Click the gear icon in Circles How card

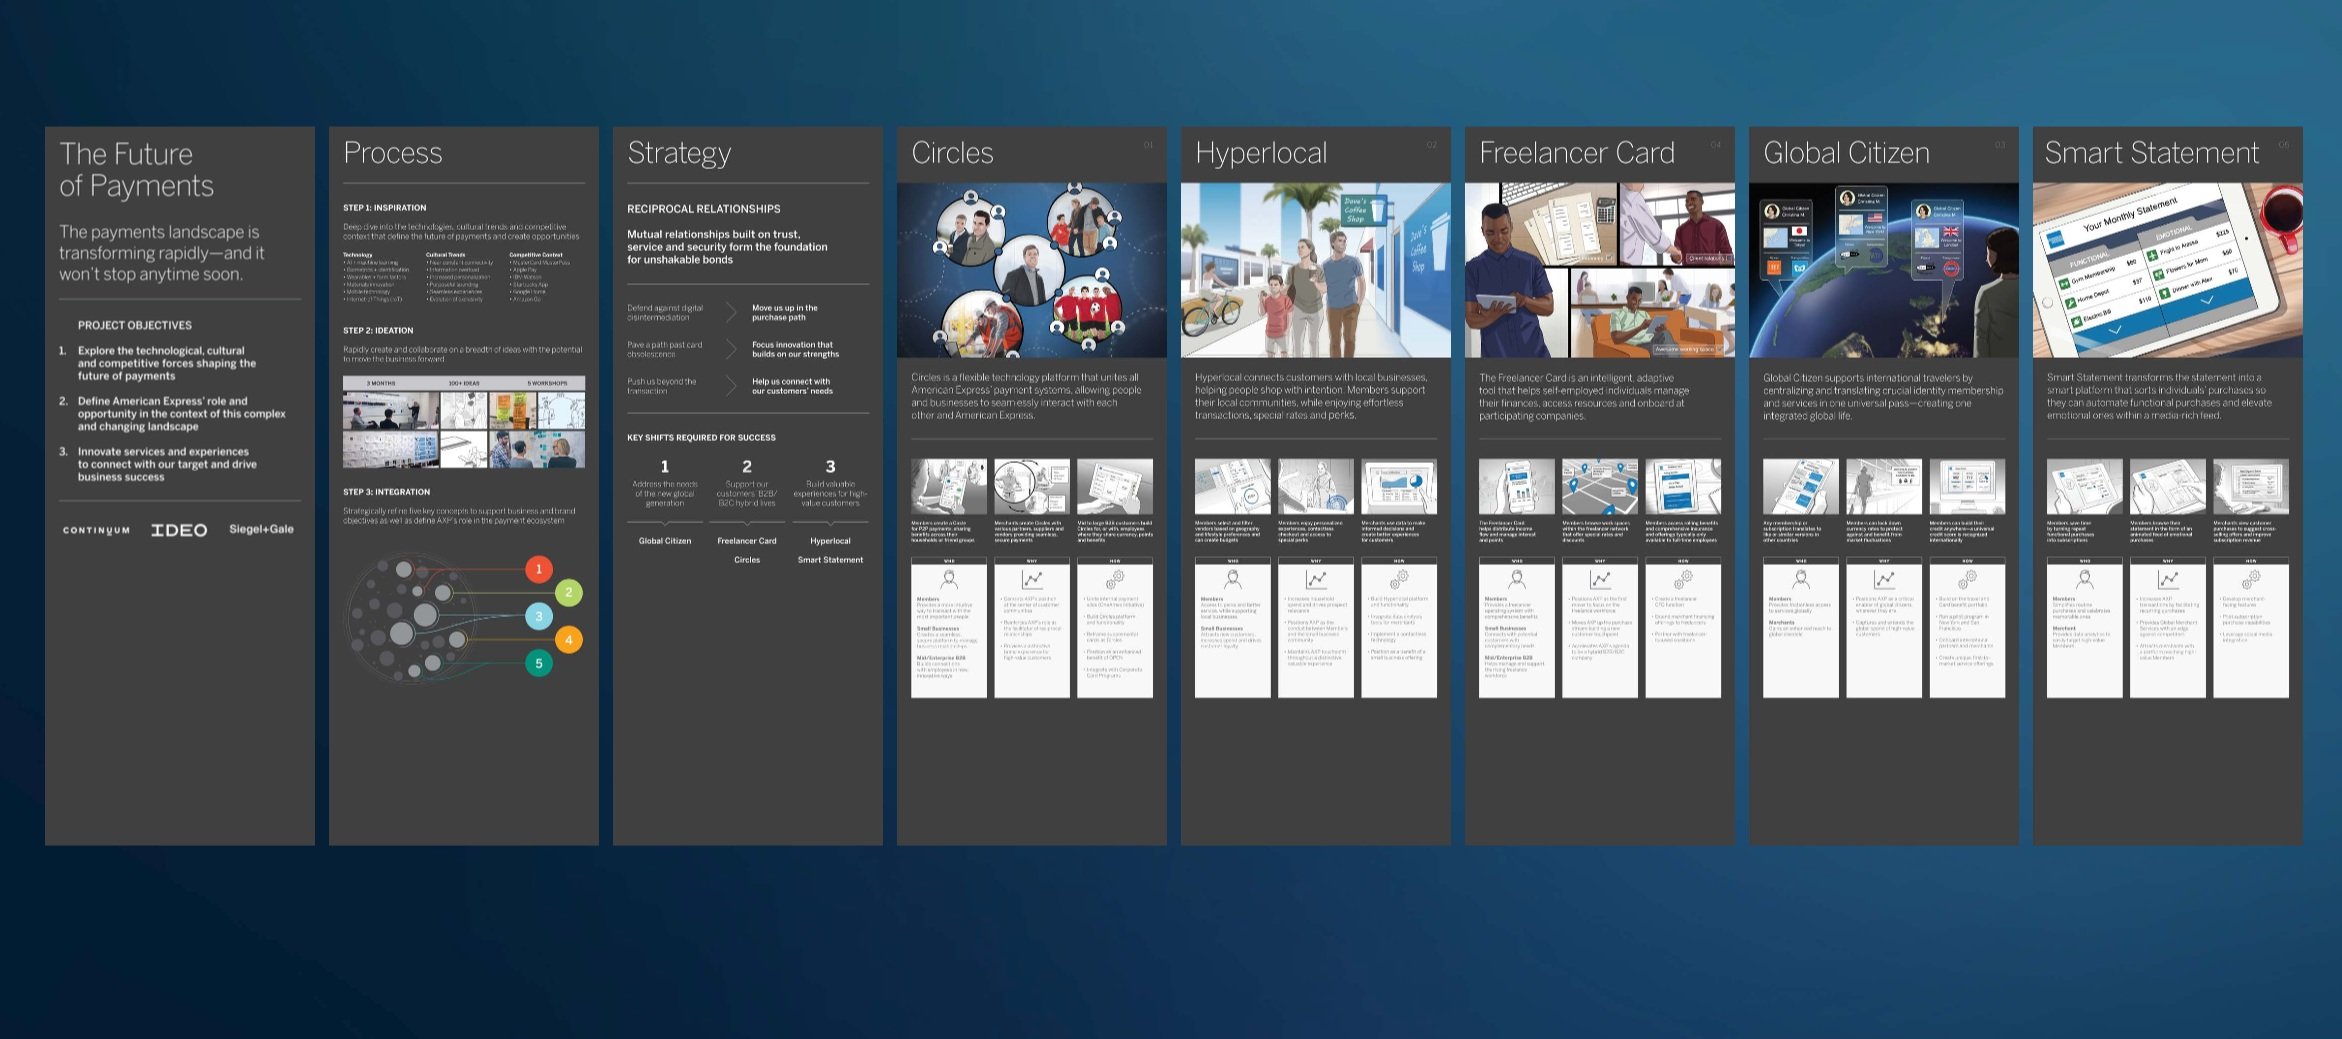click(1115, 578)
